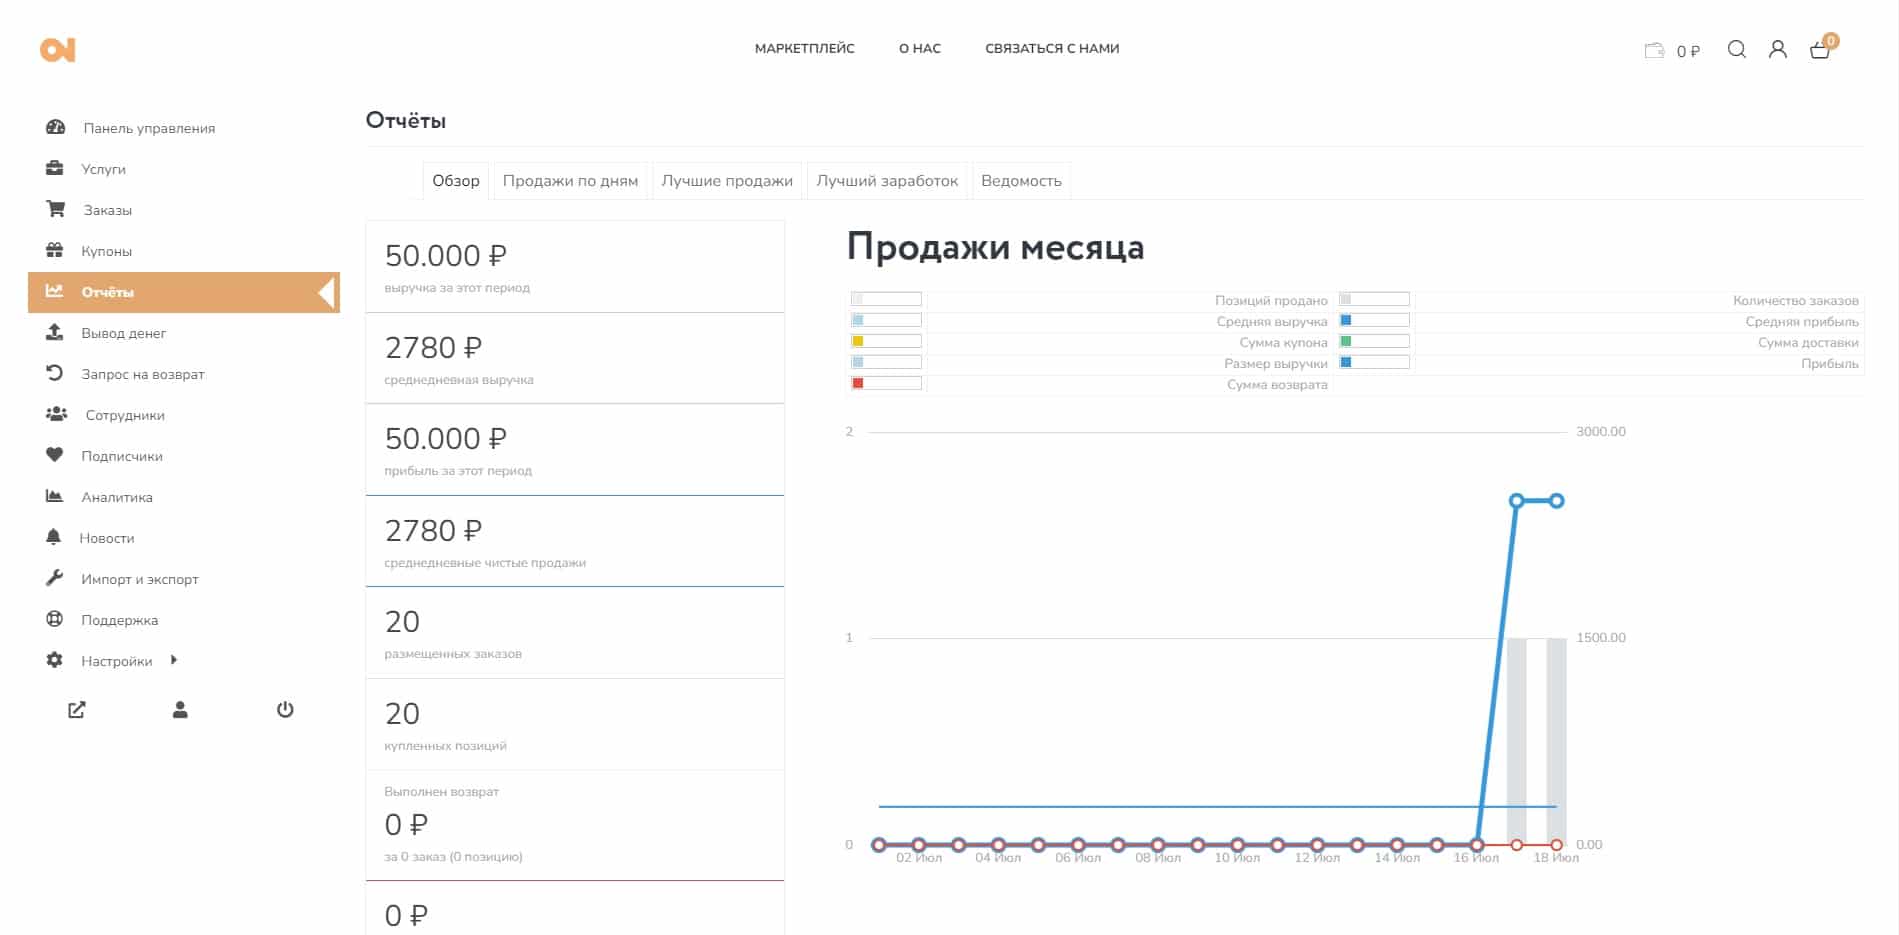
Task: Click the shopping cart icon in header
Action: pyautogui.click(x=1820, y=50)
